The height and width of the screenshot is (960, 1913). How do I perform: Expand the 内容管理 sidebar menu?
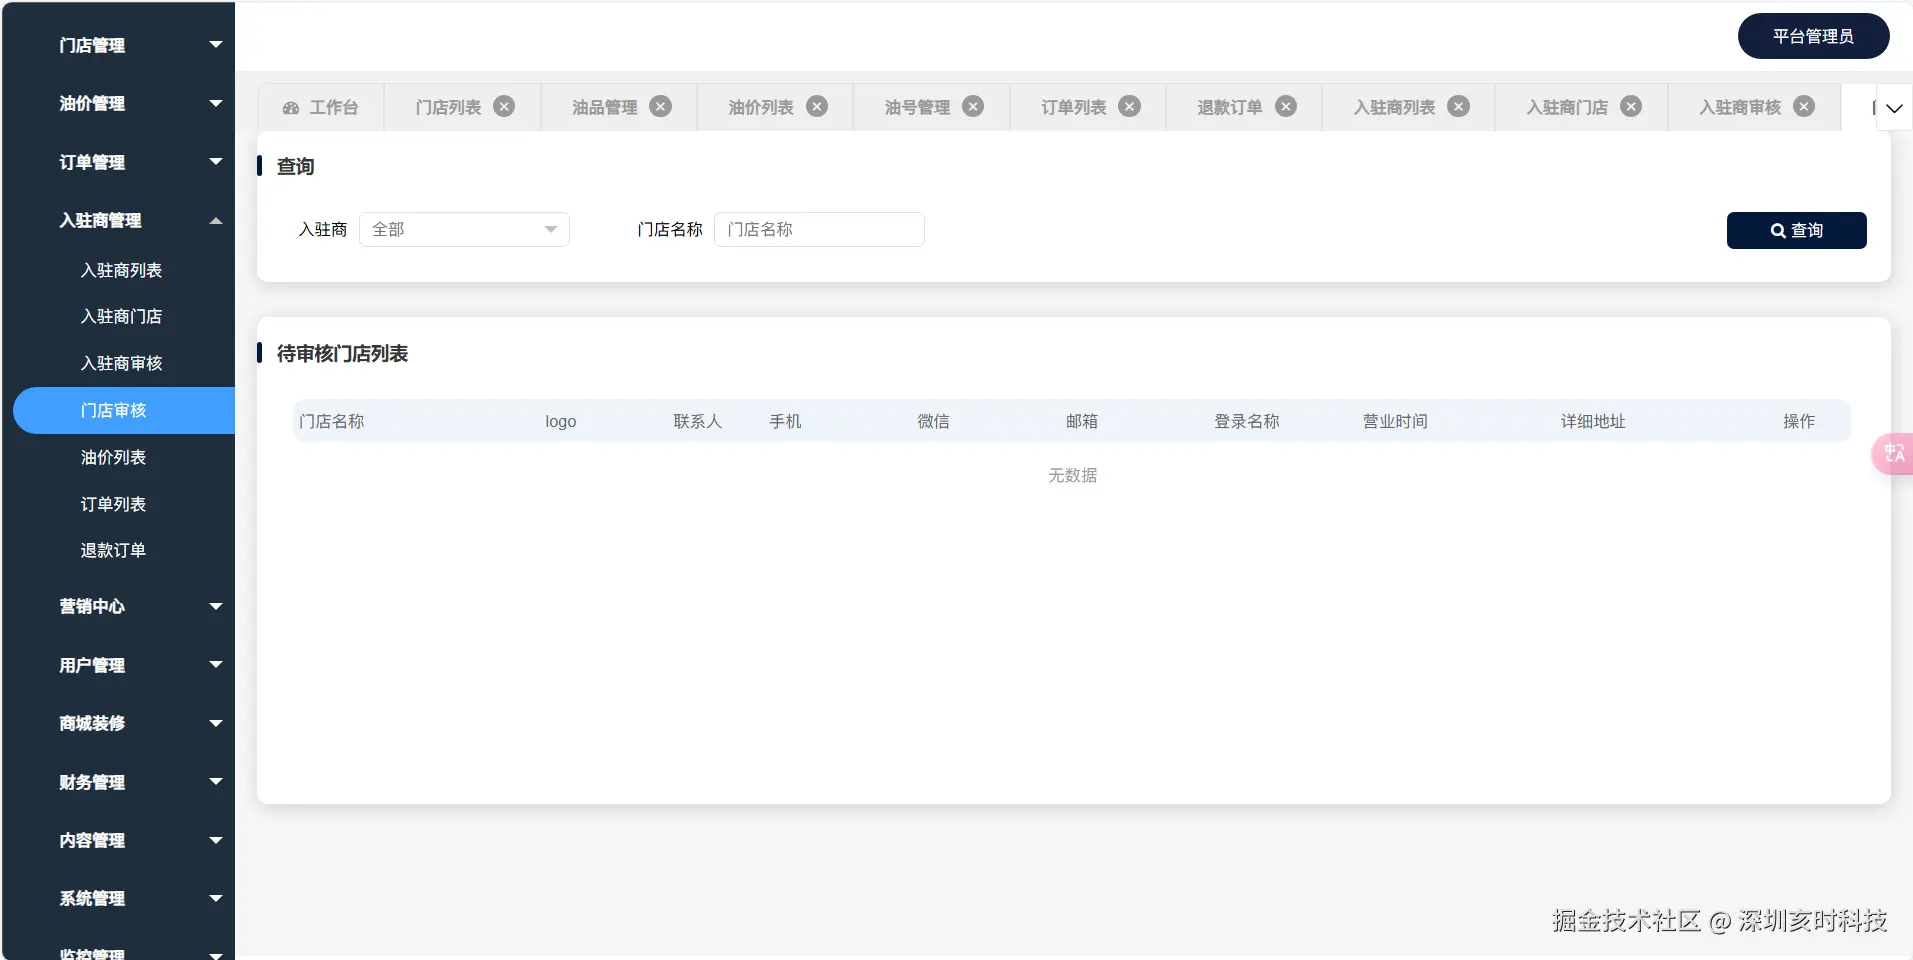[118, 840]
